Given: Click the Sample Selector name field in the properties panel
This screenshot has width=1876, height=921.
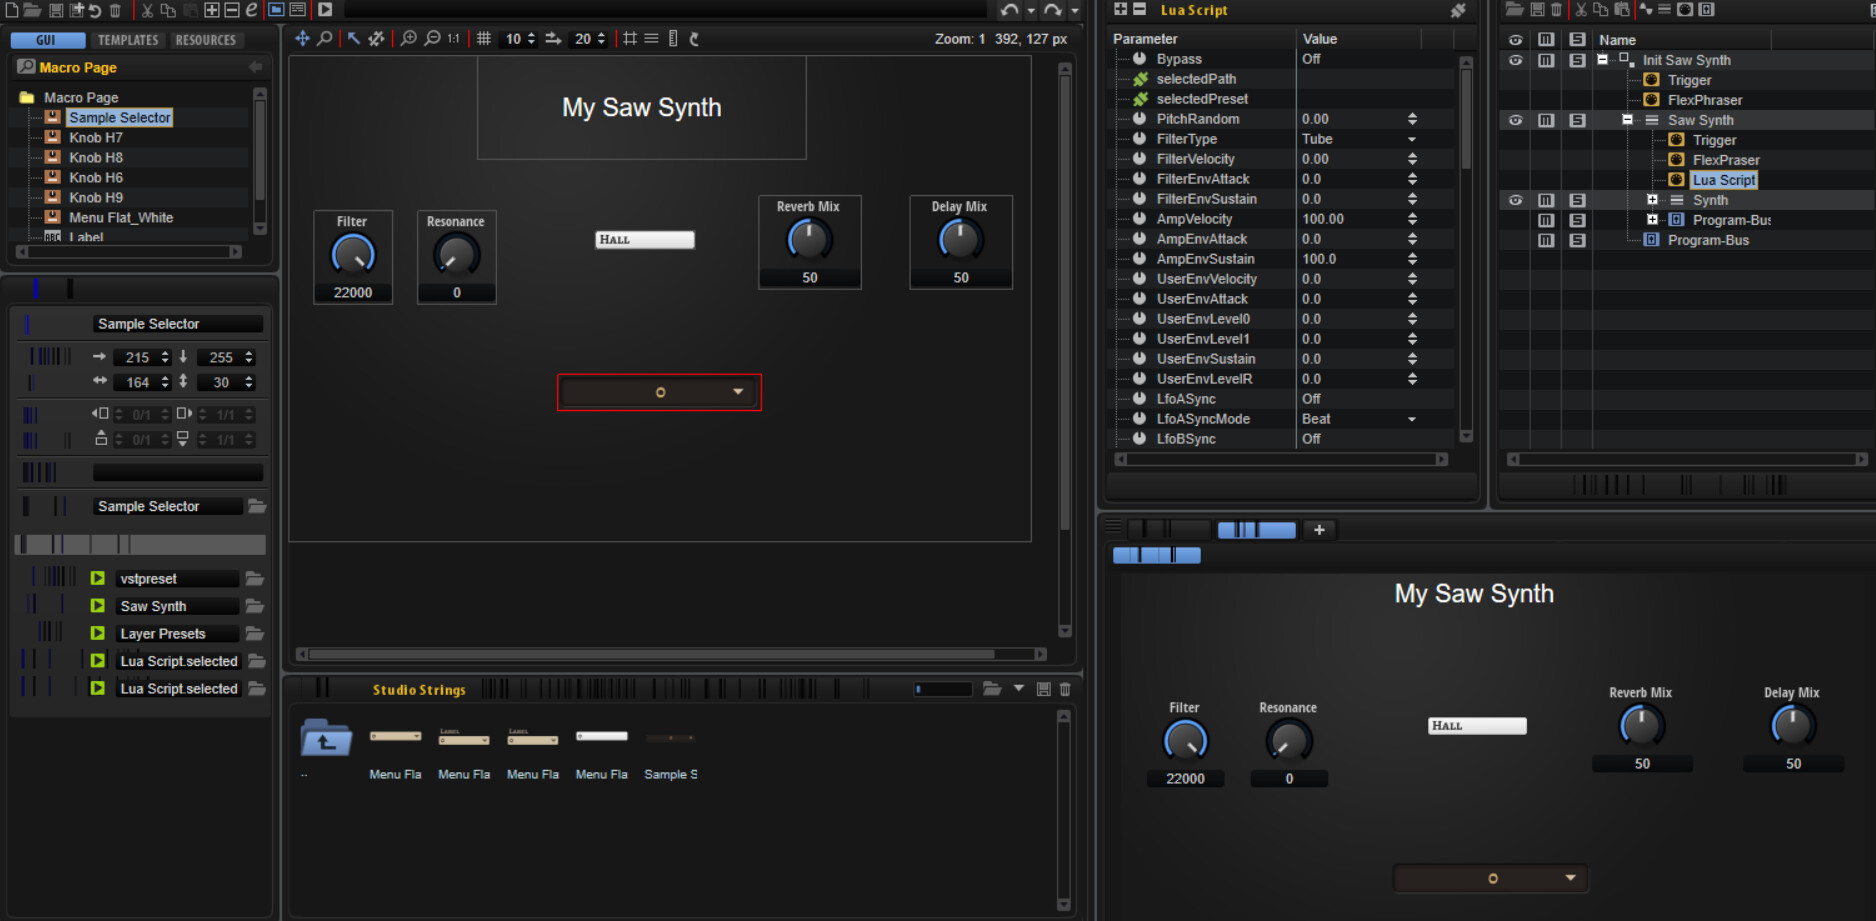Looking at the screenshot, I should [178, 324].
